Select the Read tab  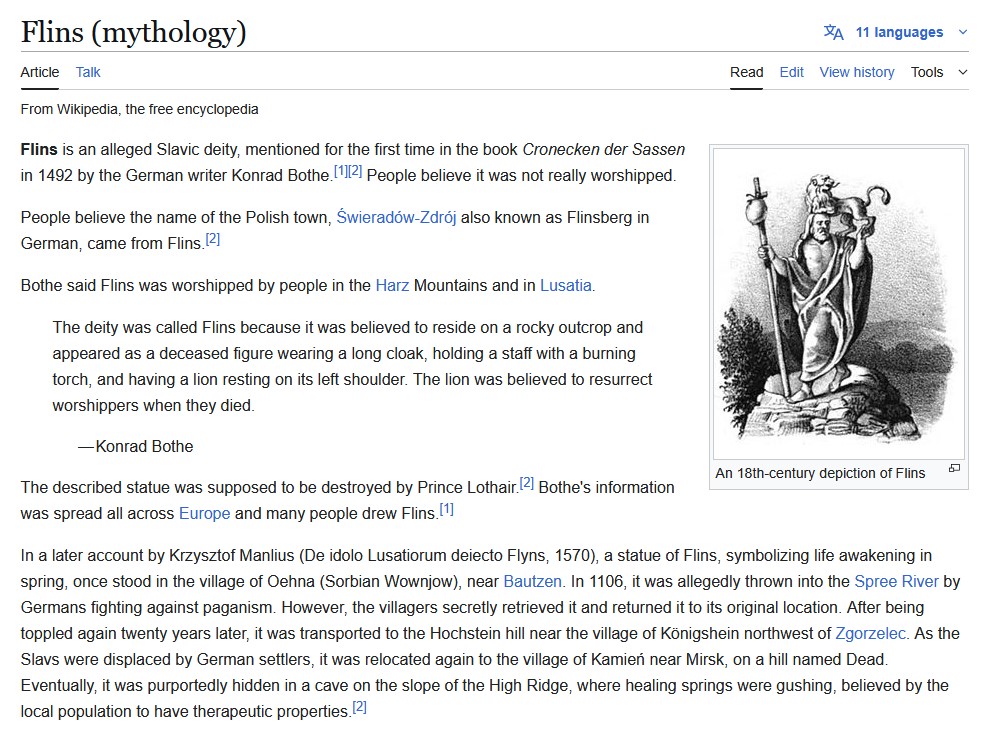coord(746,73)
